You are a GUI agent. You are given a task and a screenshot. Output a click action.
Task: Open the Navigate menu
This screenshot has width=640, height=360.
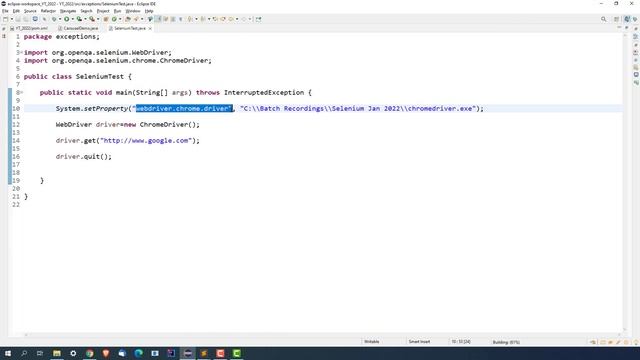[x=68, y=11]
